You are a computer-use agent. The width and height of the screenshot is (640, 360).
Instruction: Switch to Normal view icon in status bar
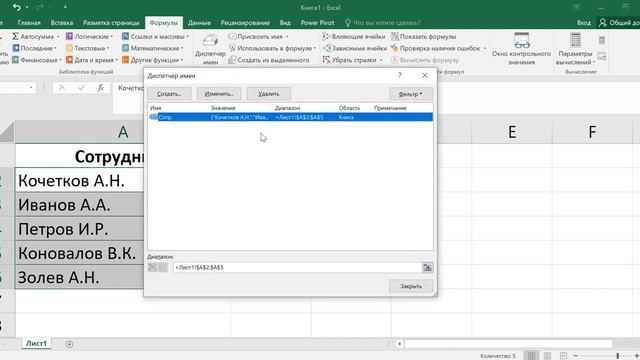coord(531,356)
